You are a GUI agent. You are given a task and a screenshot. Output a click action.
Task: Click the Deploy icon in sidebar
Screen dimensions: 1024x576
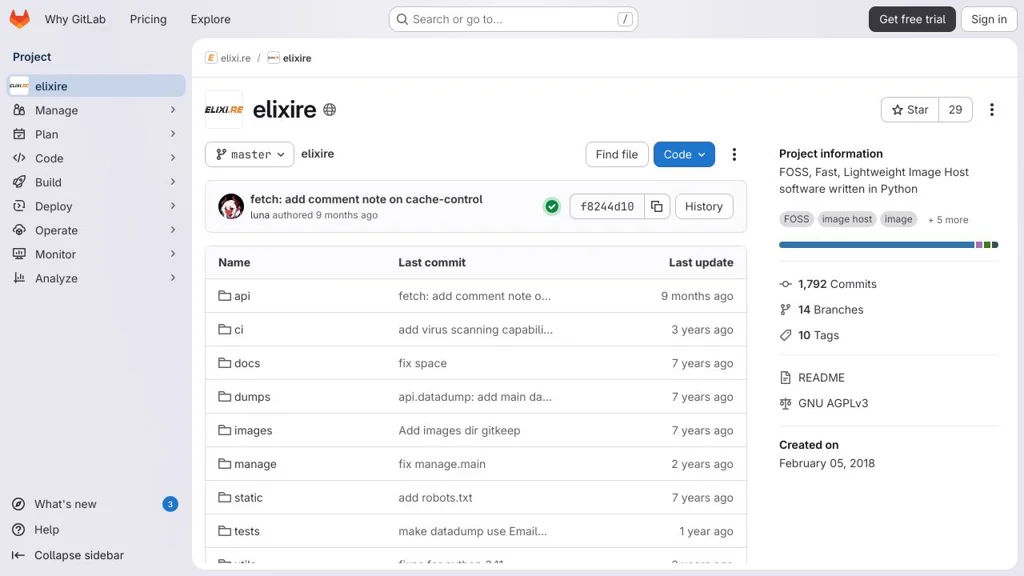[x=19, y=206]
